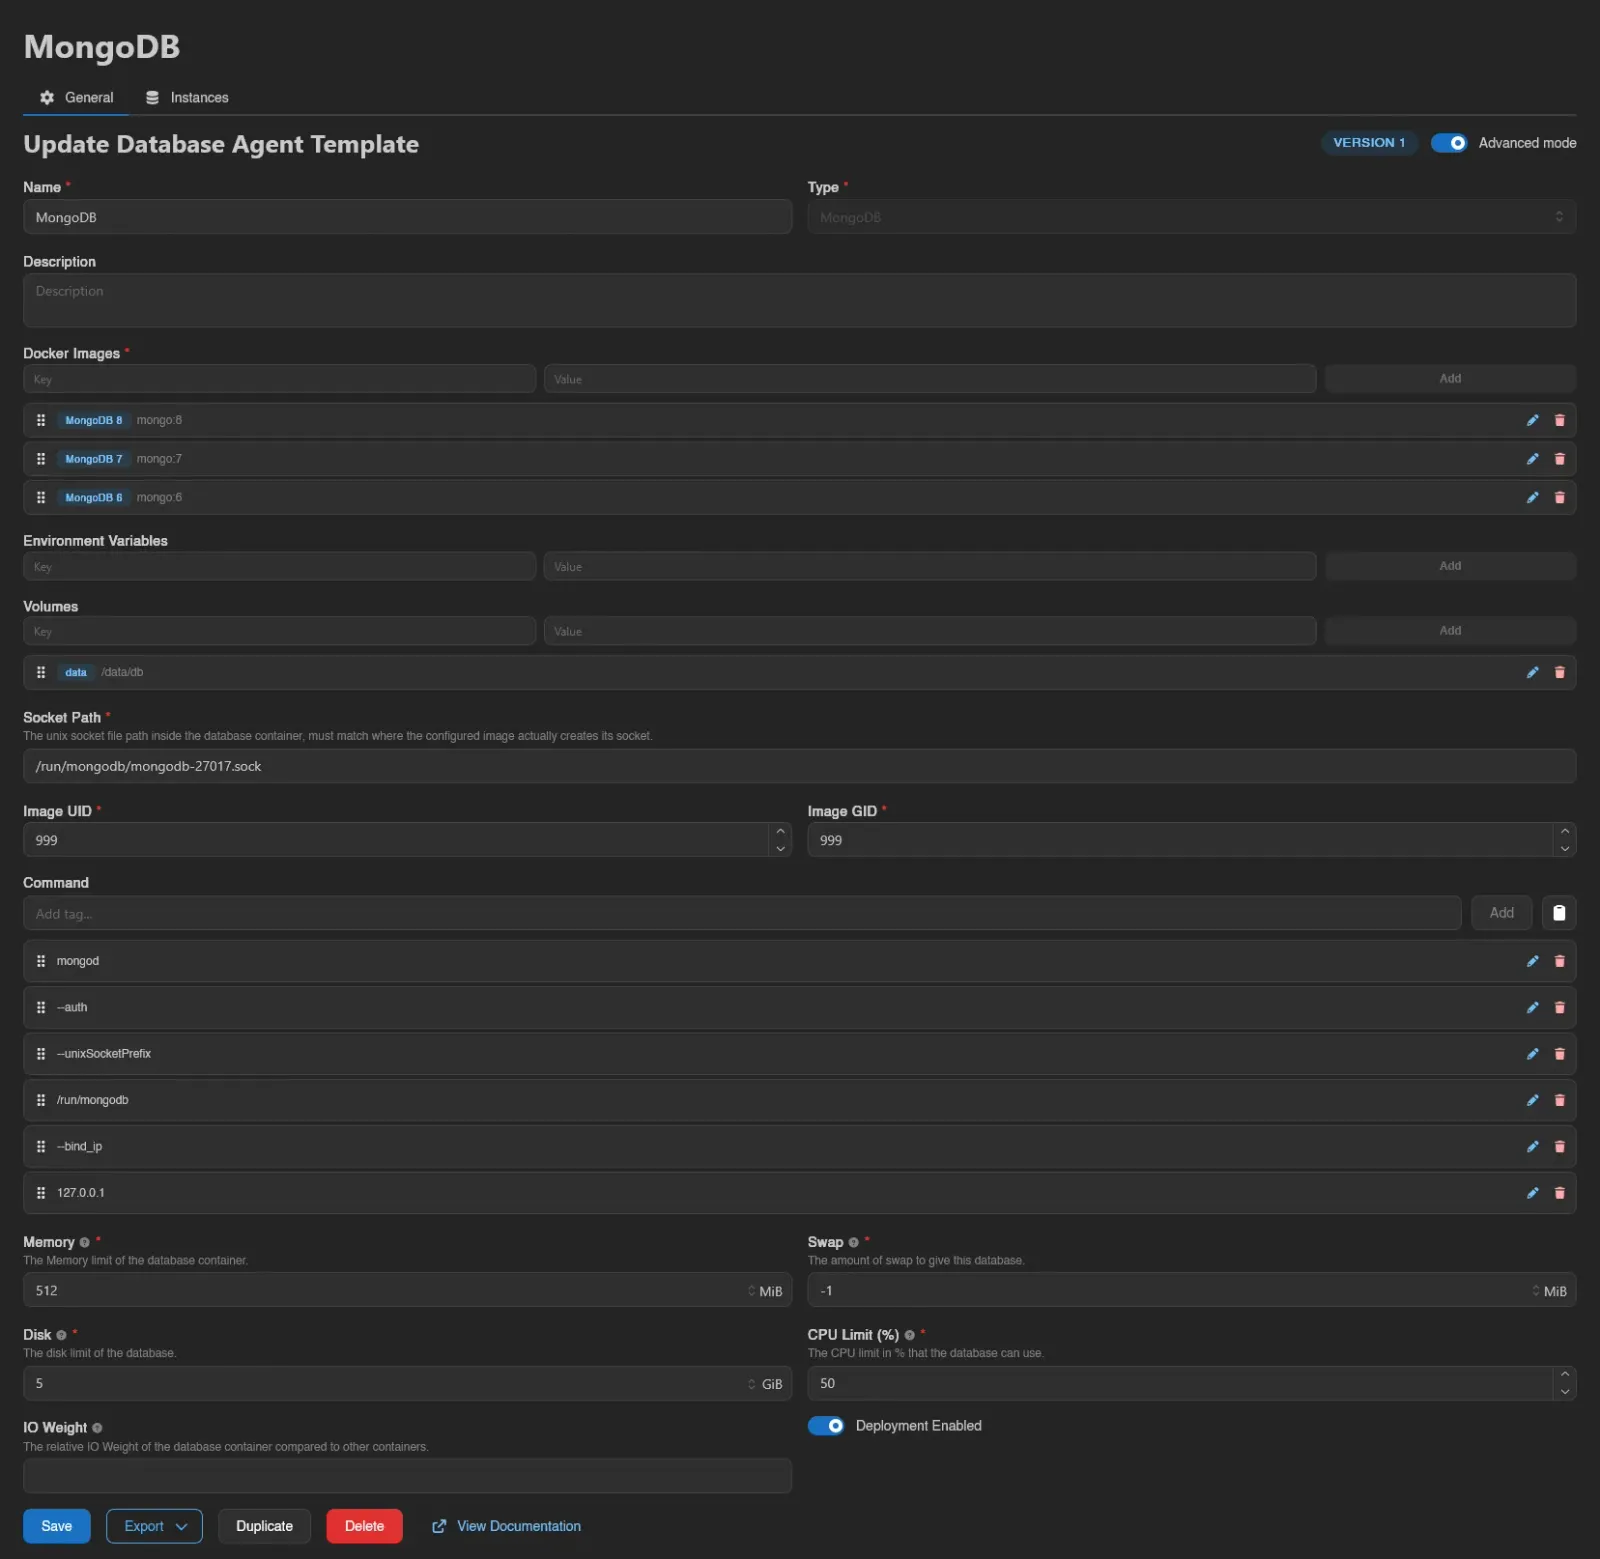Delete the 127.0.0.1 command tag
The width and height of the screenshot is (1600, 1559).
pos(1559,1193)
